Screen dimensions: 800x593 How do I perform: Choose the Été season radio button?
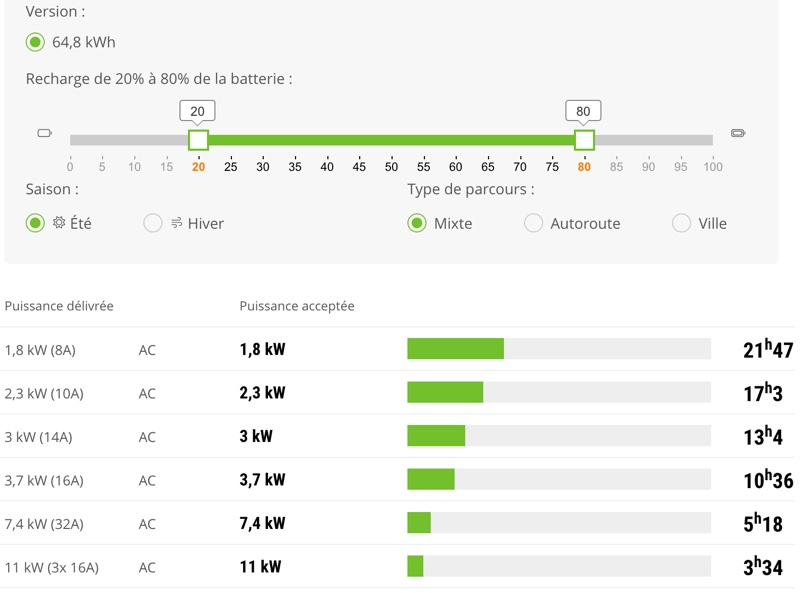pyautogui.click(x=35, y=223)
